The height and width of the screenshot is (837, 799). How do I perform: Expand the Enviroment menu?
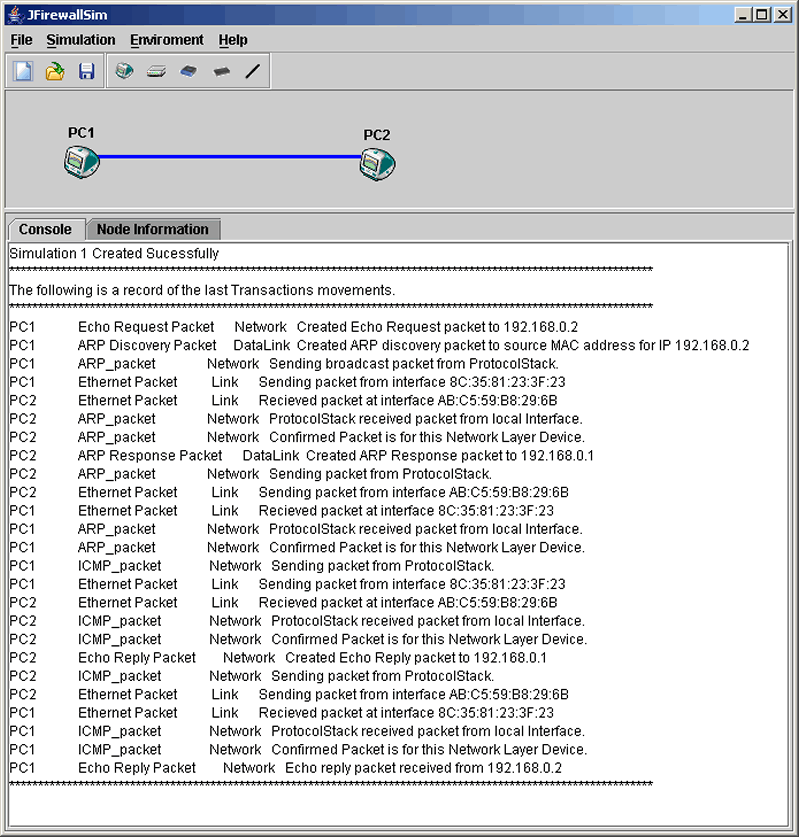click(x=166, y=40)
